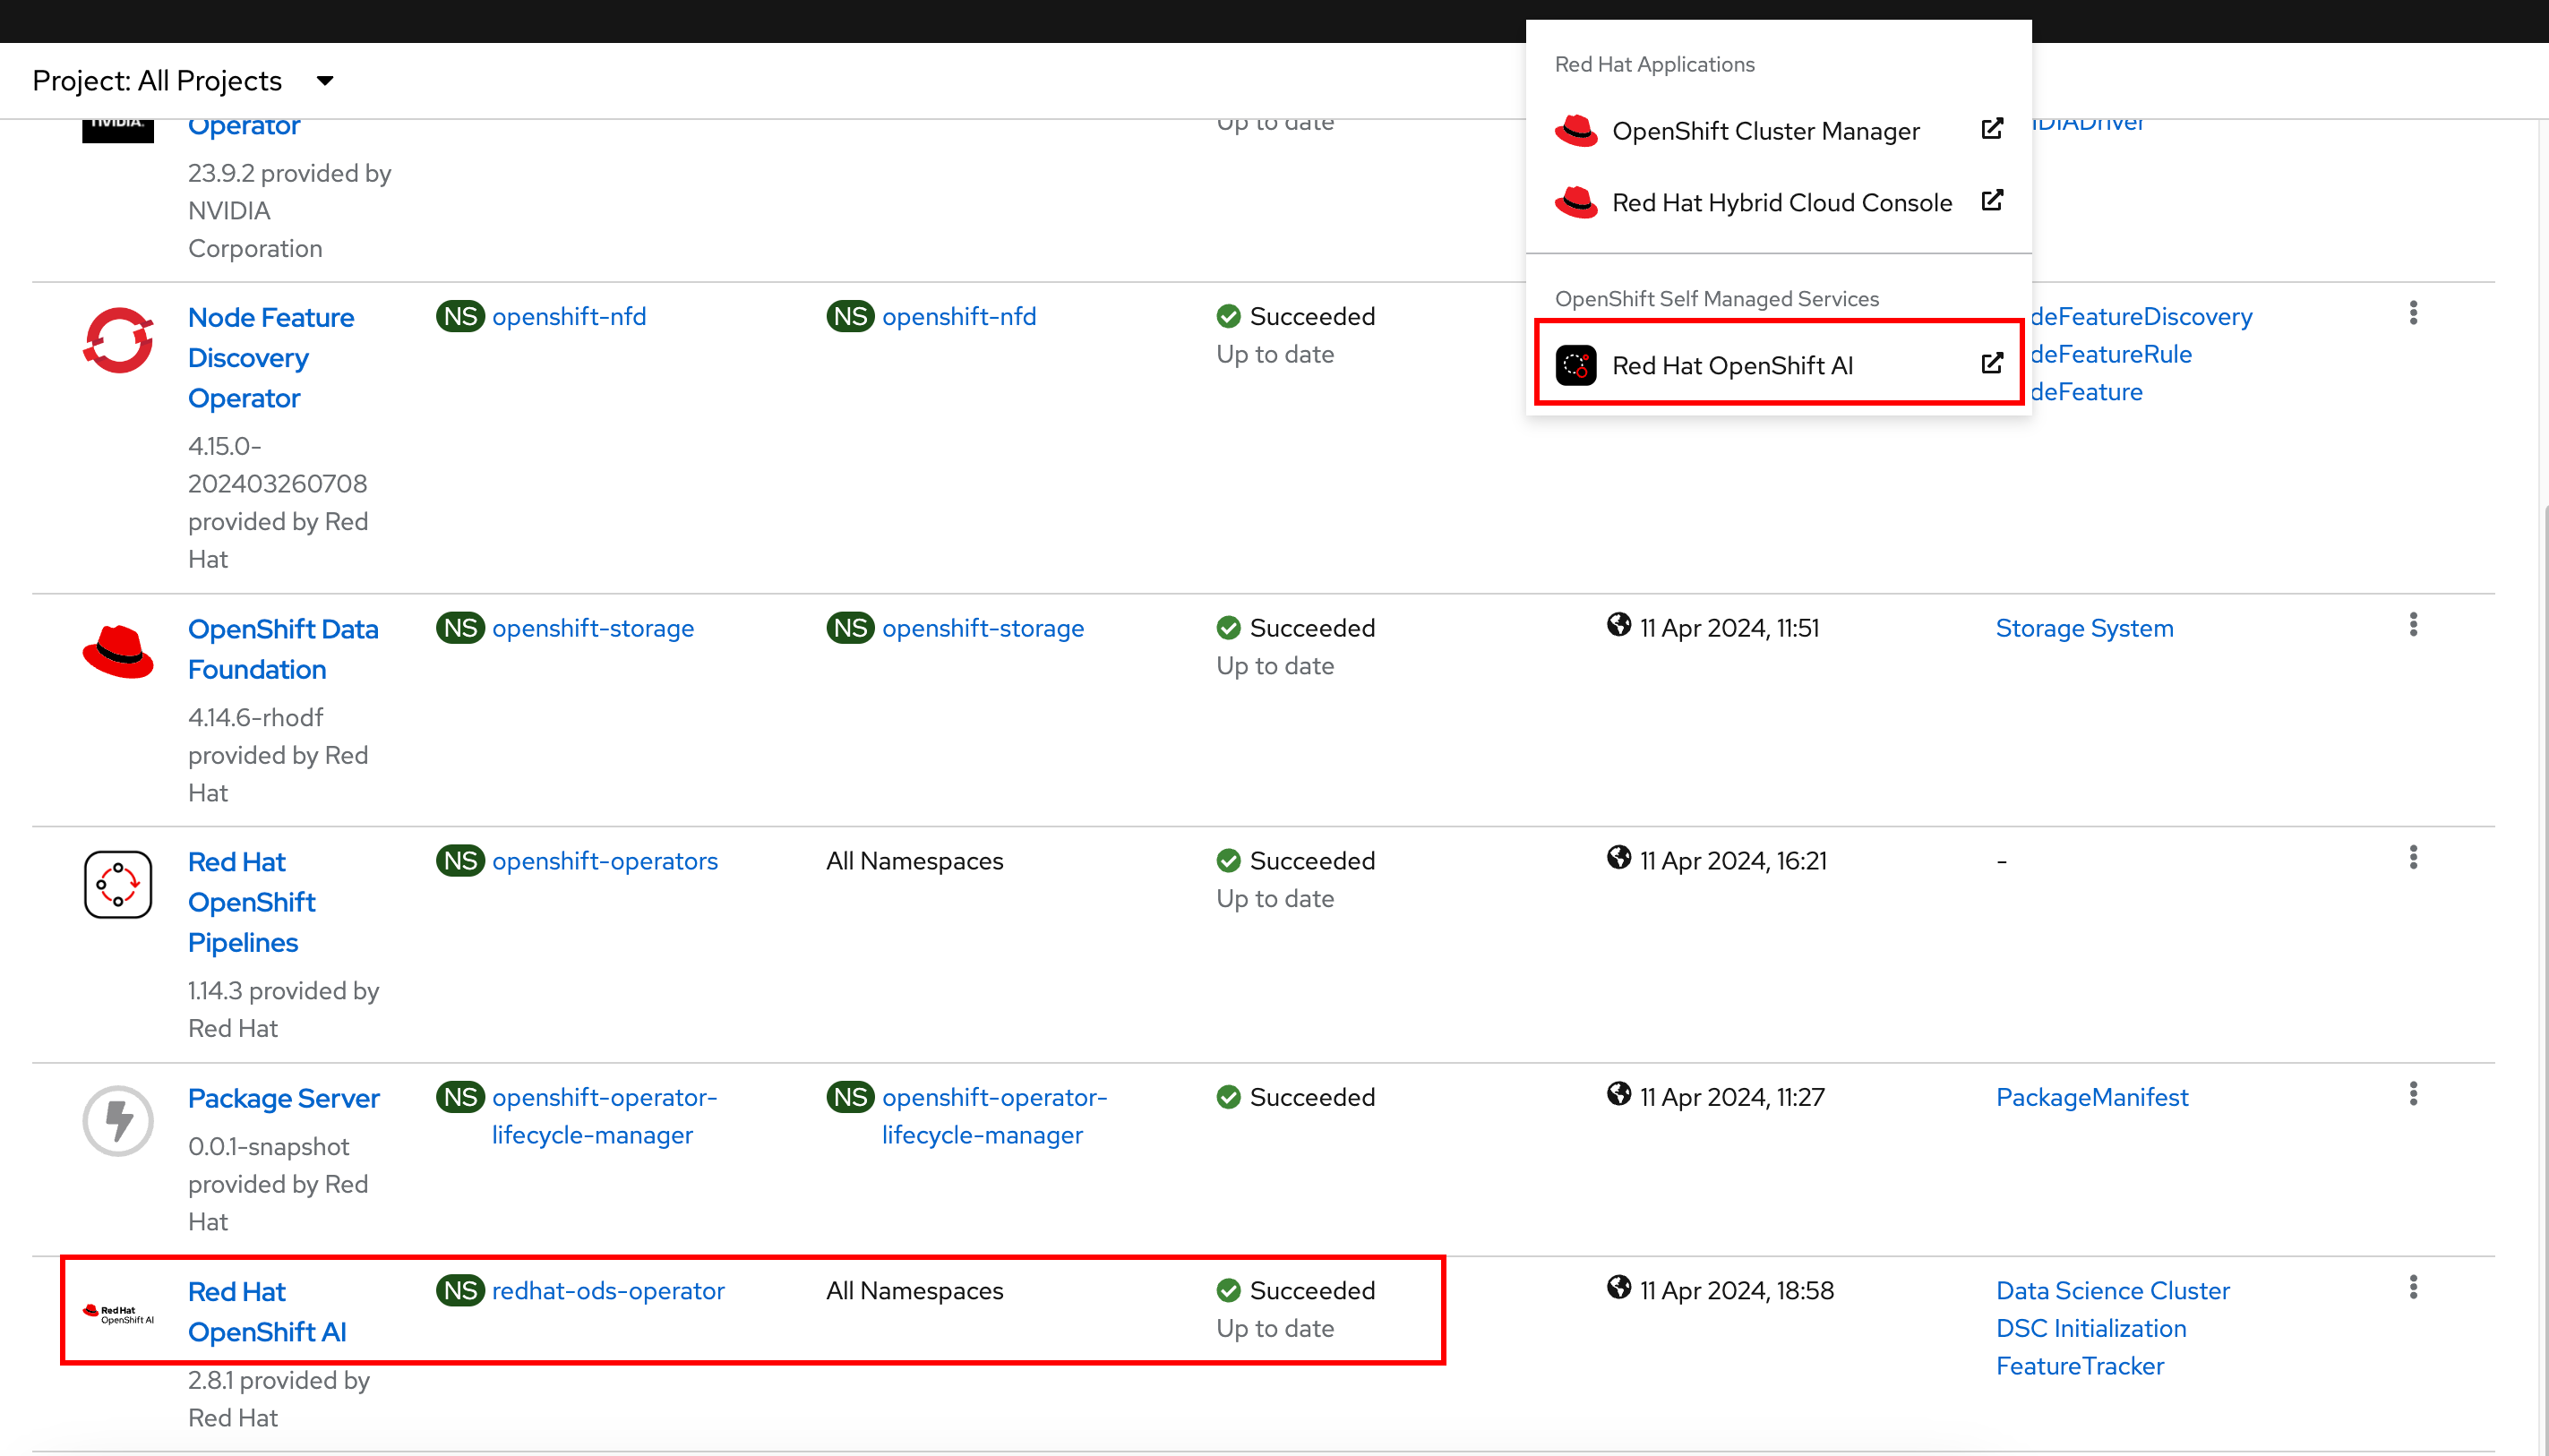The height and width of the screenshot is (1456, 2549).
Task: Click '11 Apr 2024, 18:58' timestamp
Action: (x=1736, y=1291)
